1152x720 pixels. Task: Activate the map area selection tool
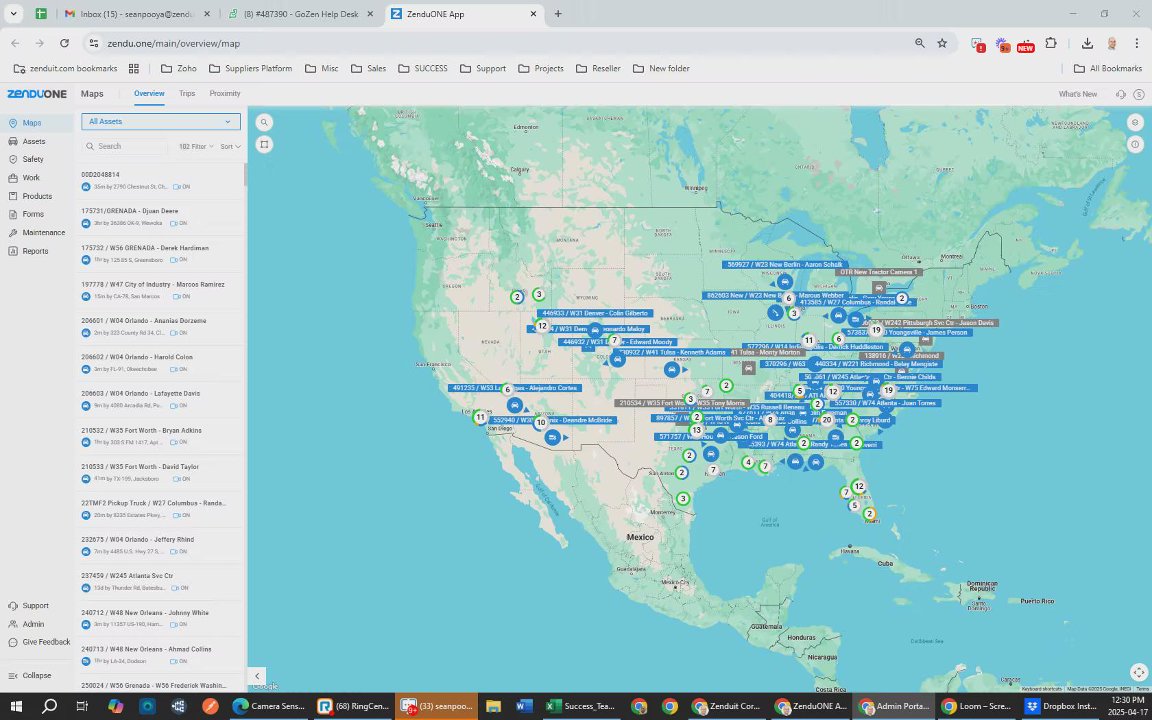(264, 145)
